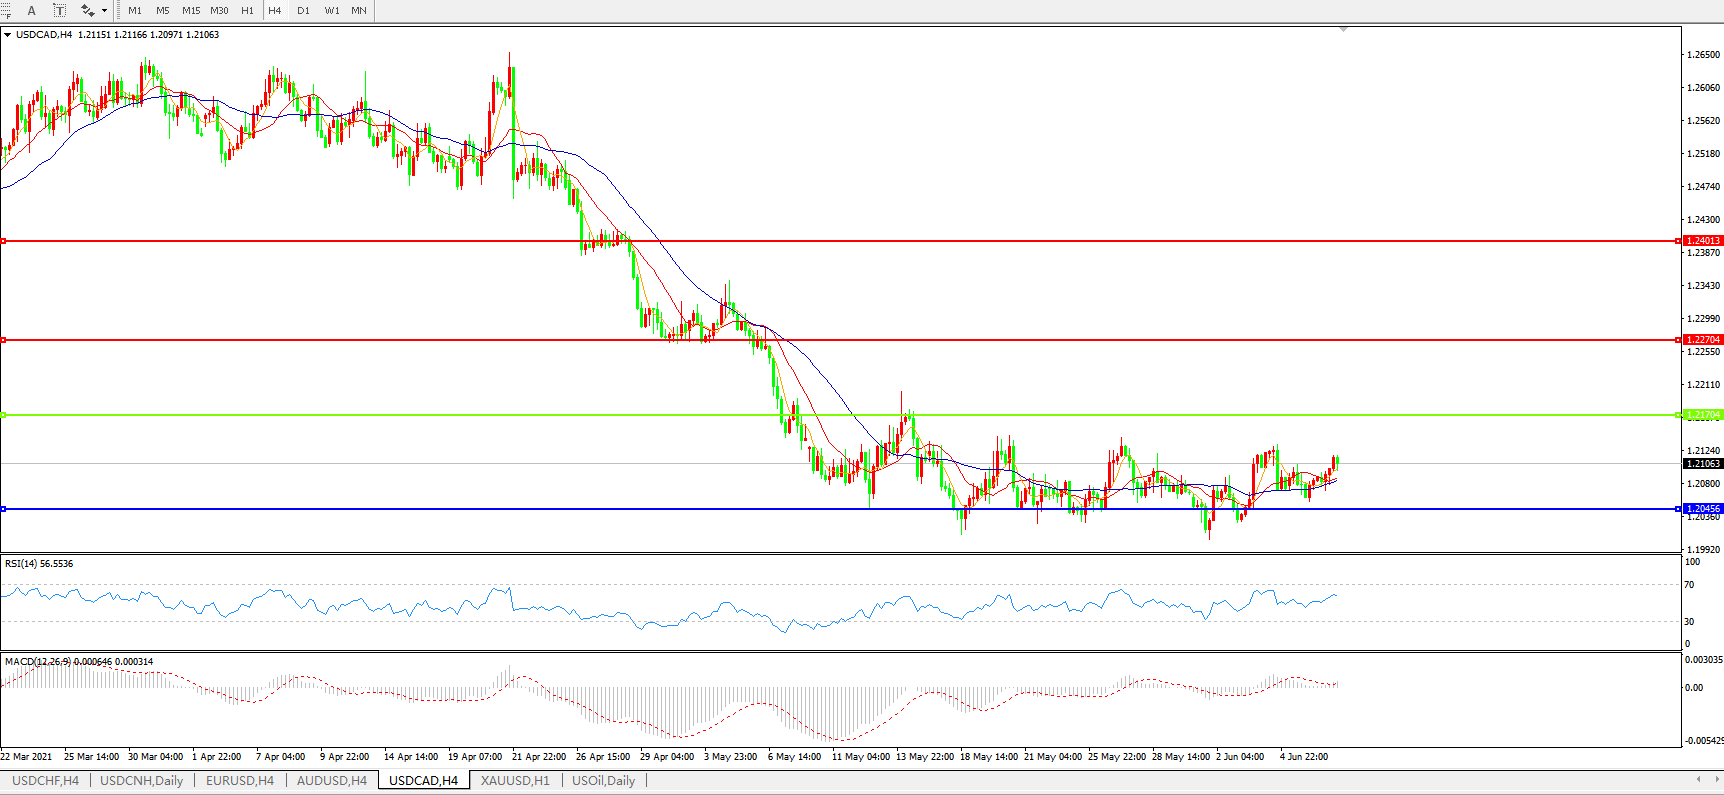Screen dimensions: 1724x795
Task: Select the red 1.24013 horizontal line handle
Action: click(x=4, y=241)
